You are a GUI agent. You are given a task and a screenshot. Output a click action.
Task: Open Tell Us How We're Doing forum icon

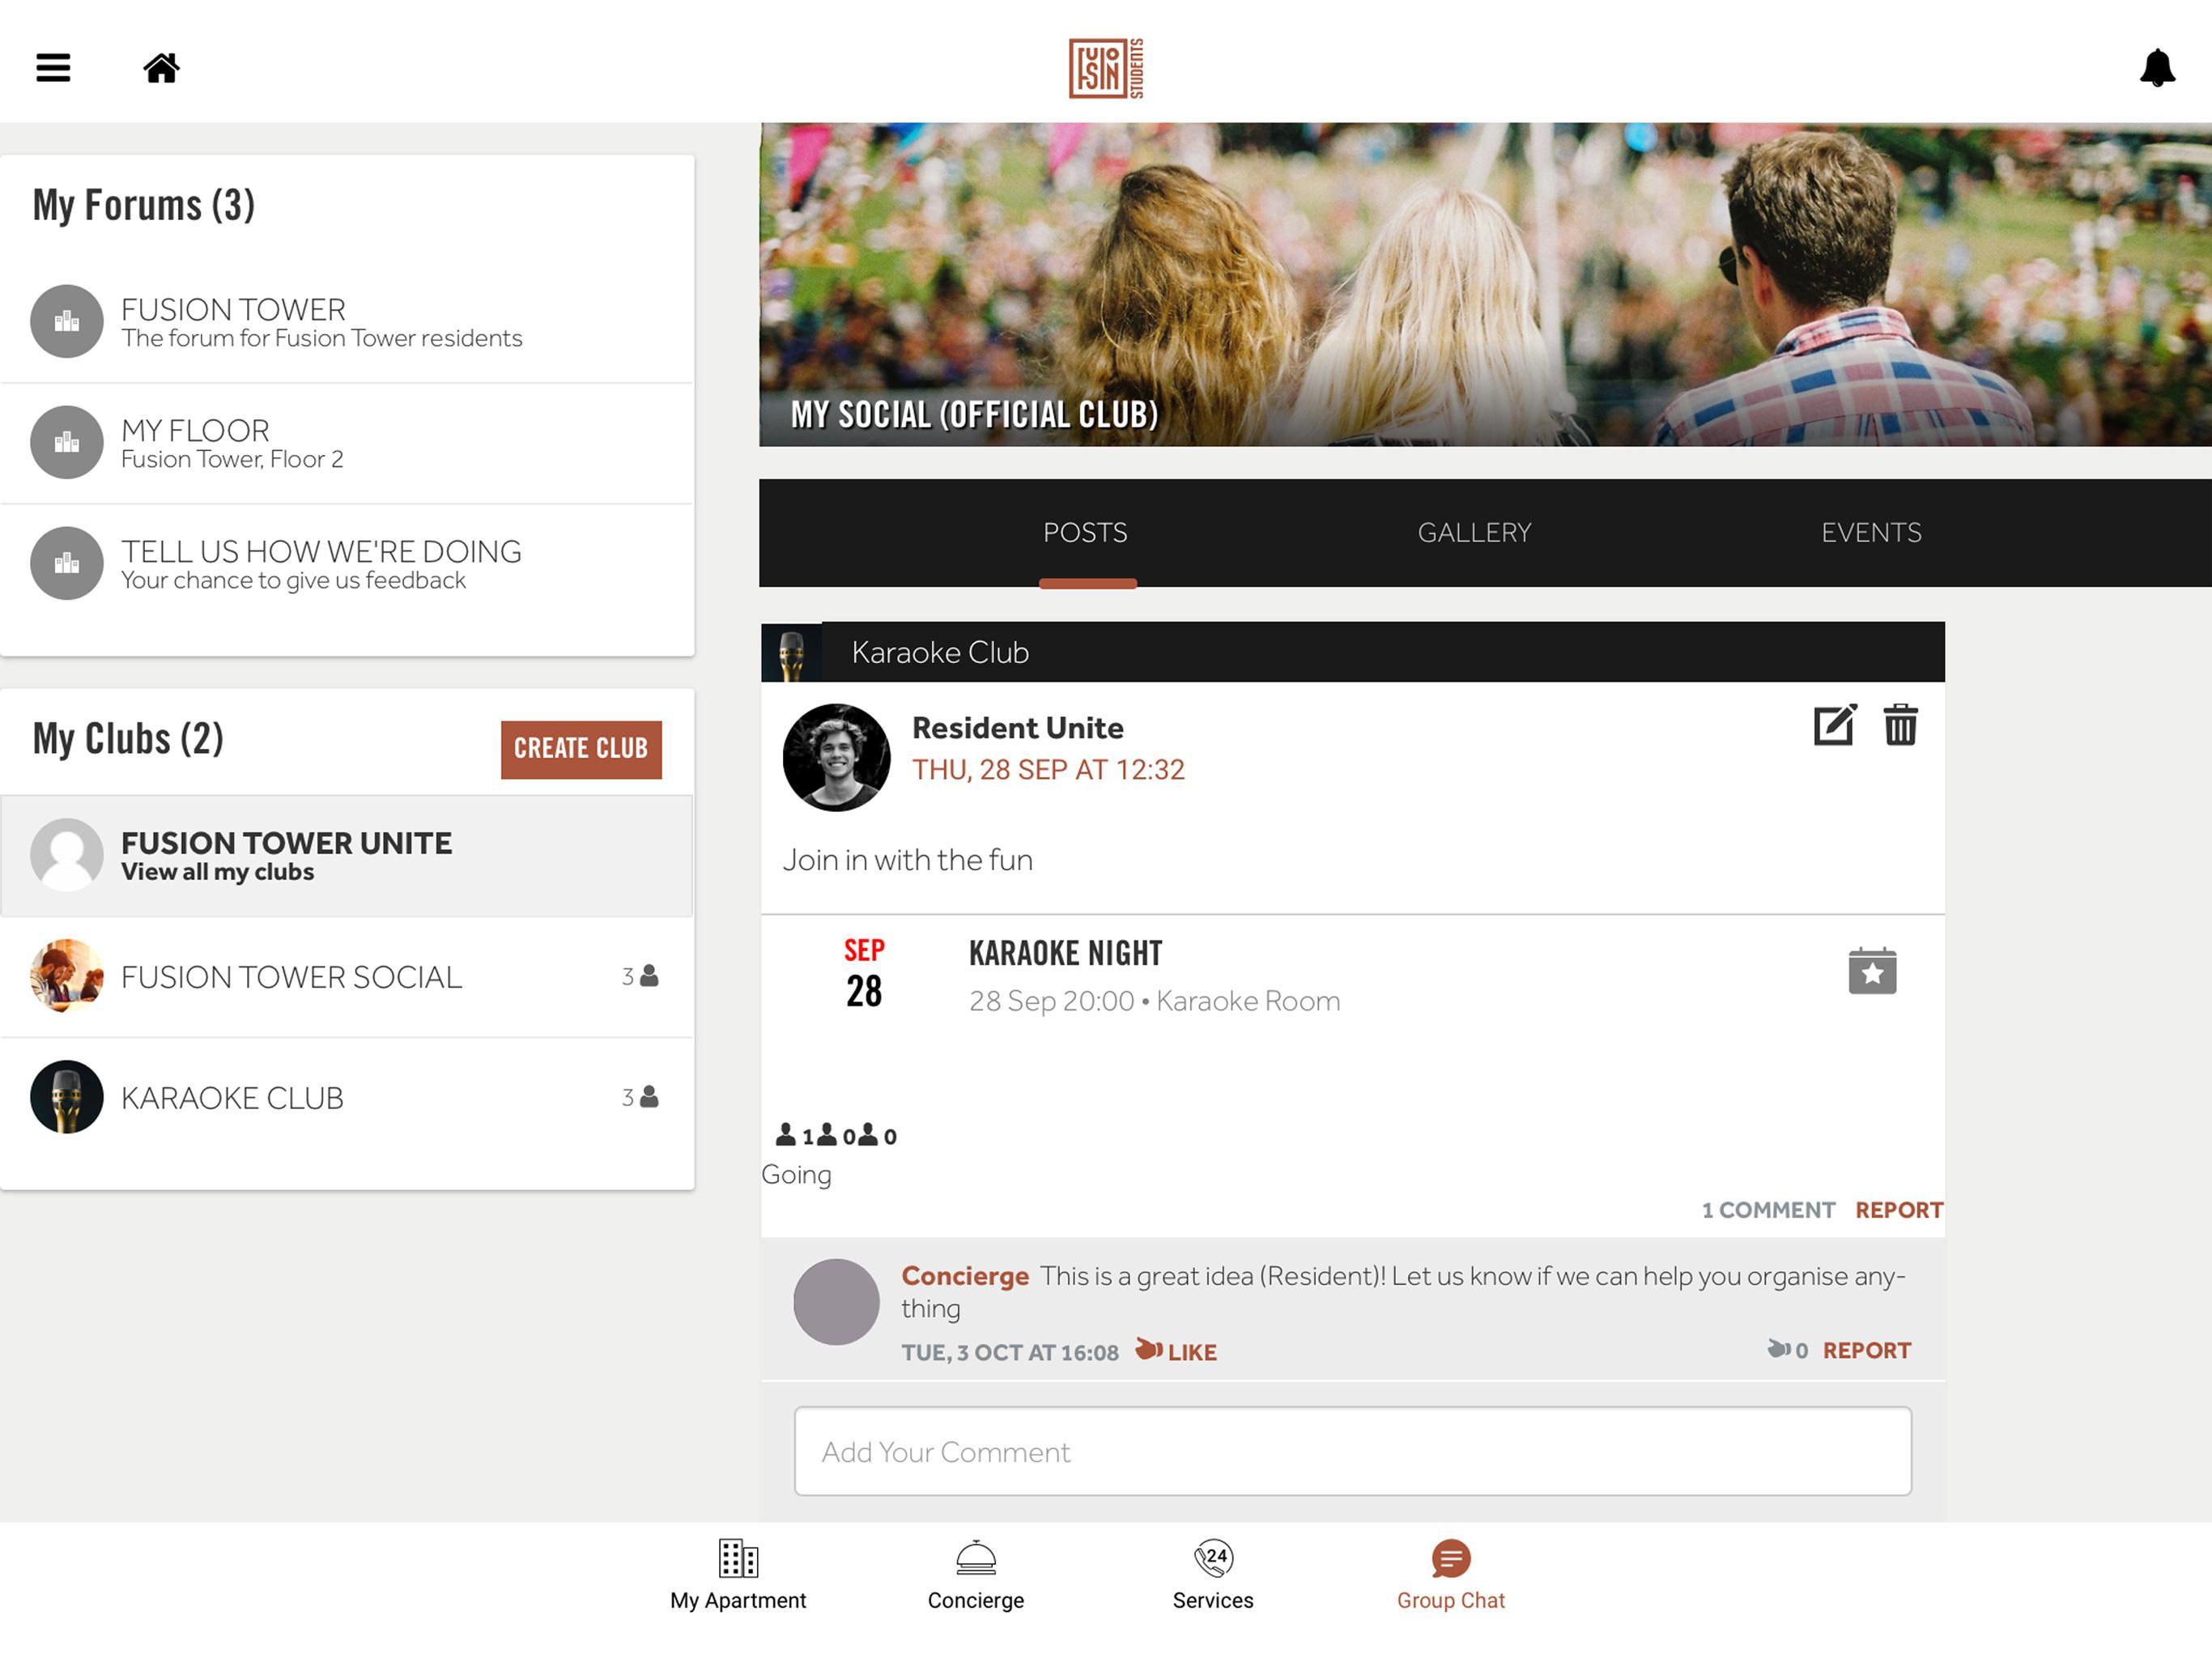pos(67,563)
